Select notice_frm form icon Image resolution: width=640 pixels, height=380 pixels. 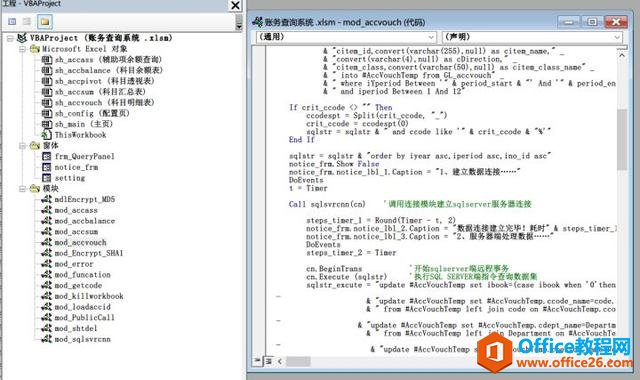(47, 167)
